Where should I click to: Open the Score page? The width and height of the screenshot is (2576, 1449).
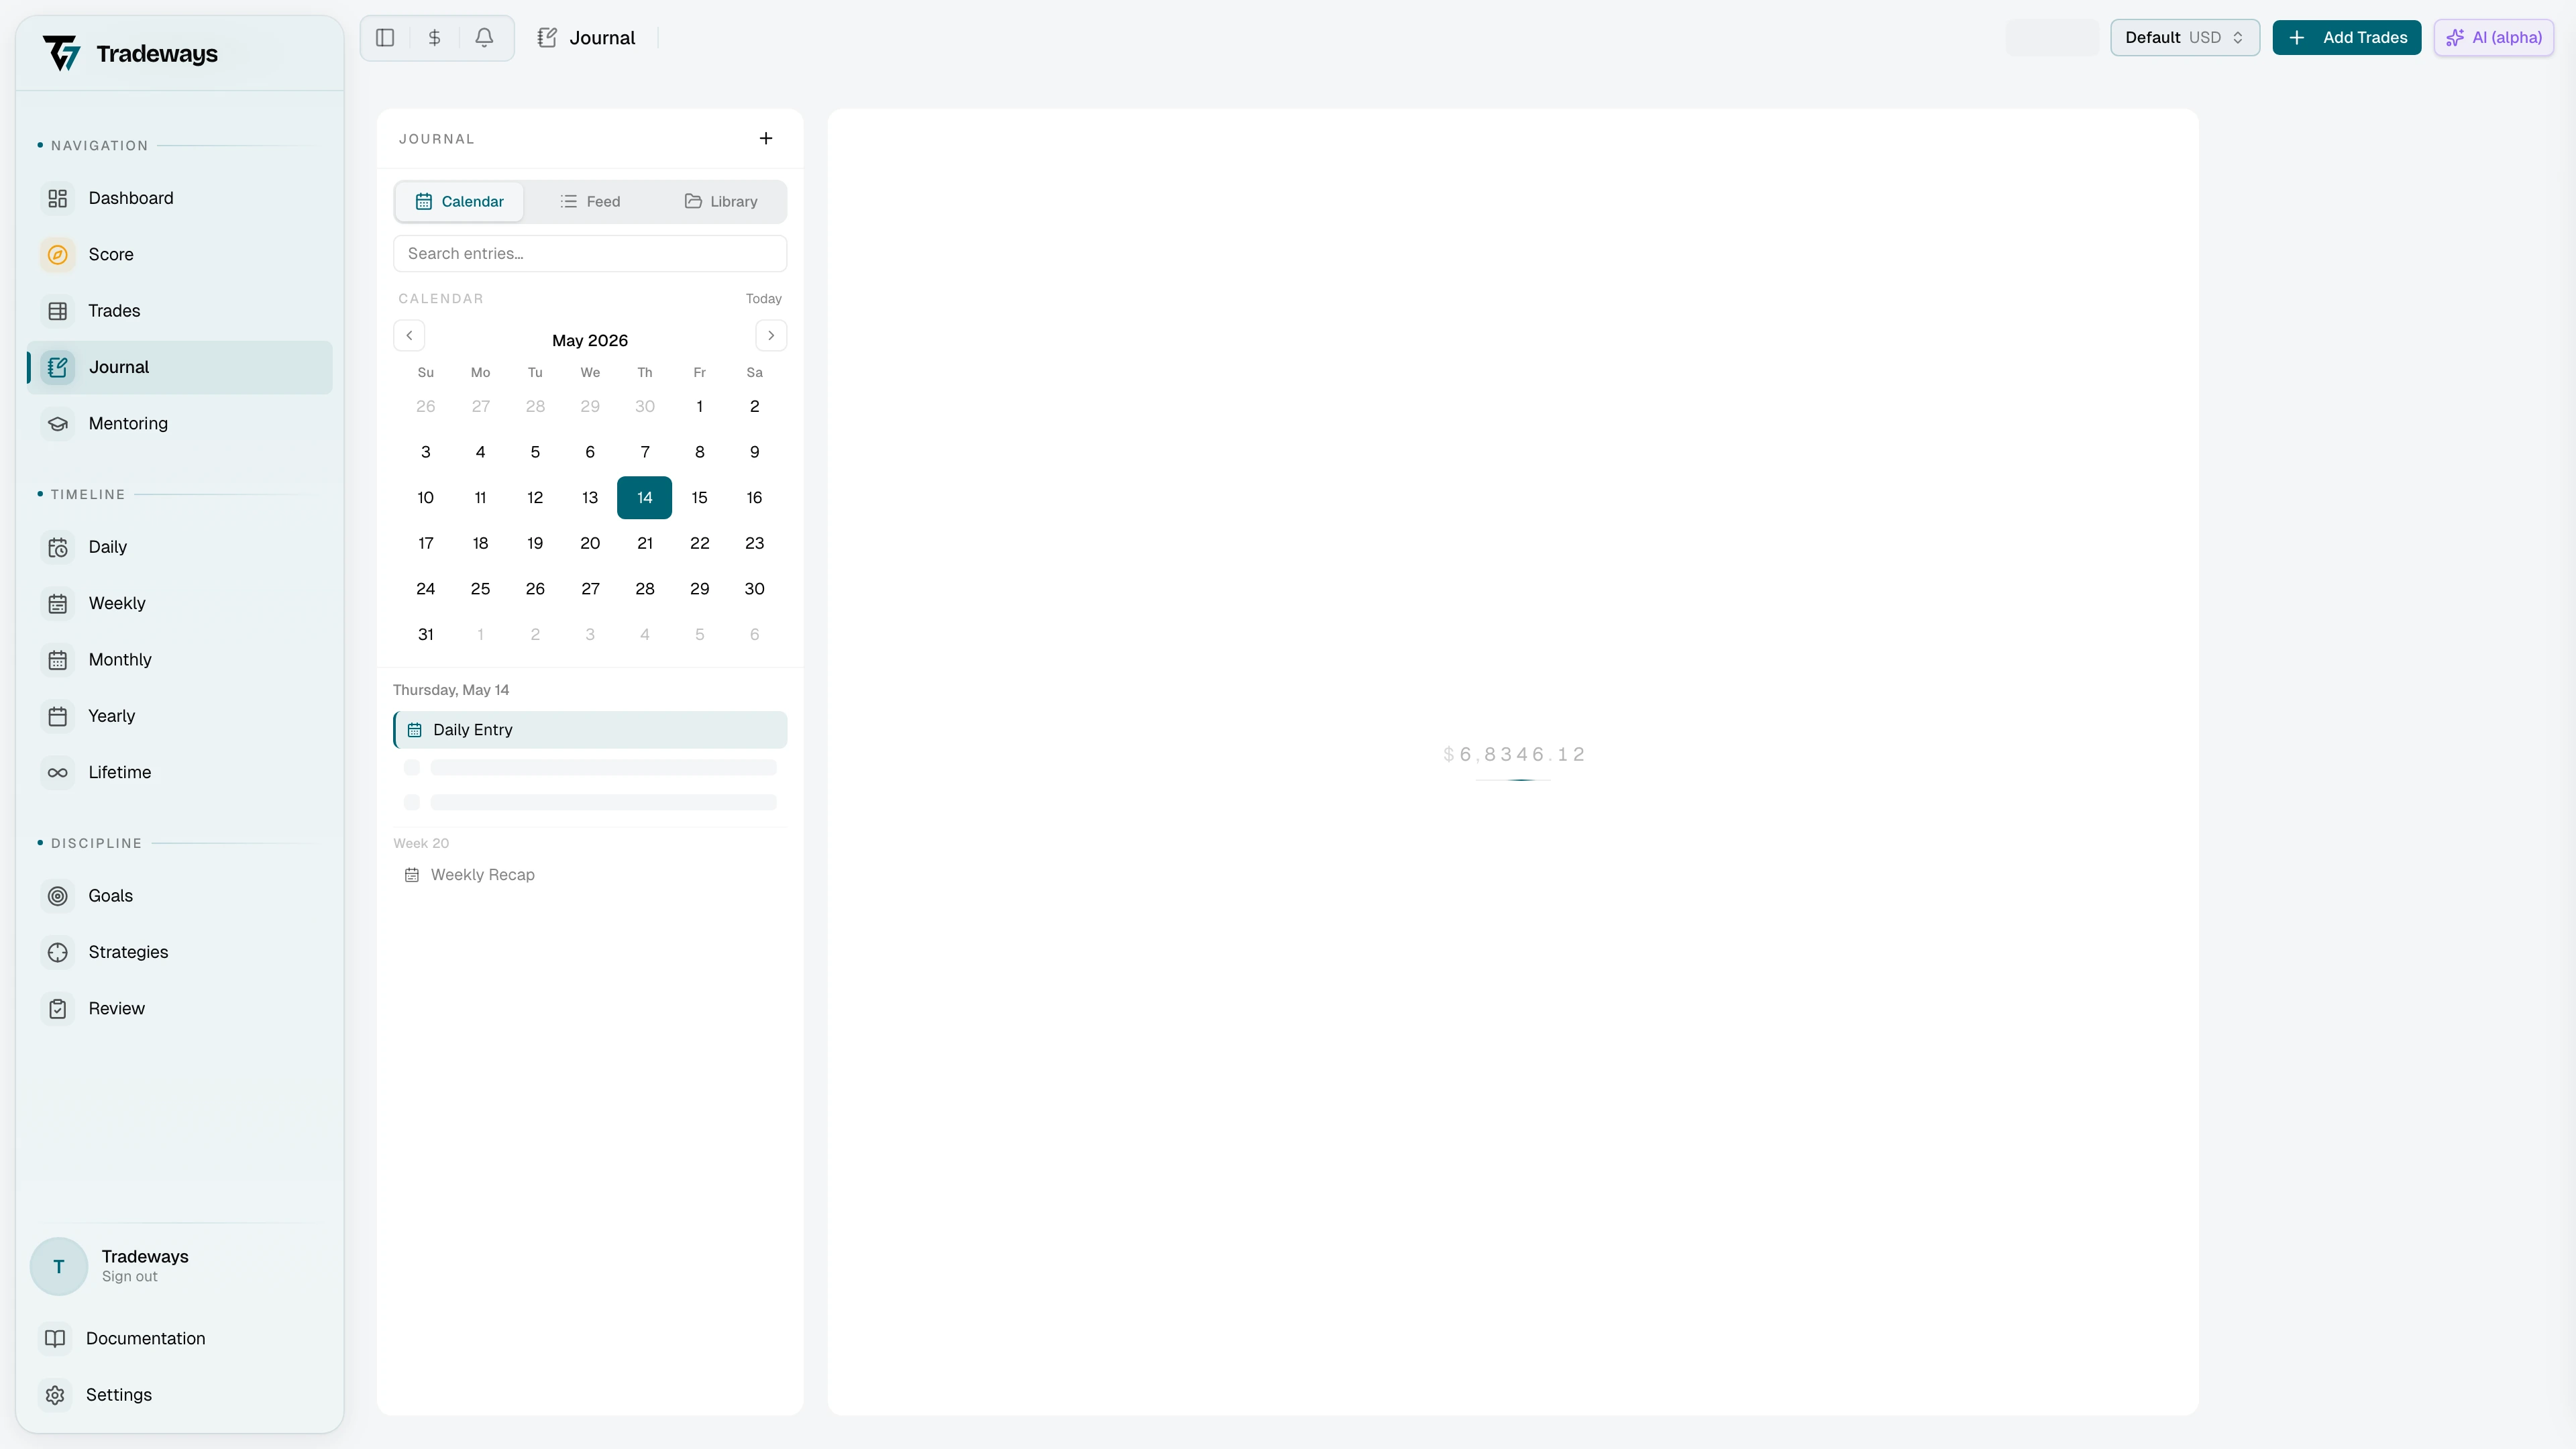(x=180, y=254)
